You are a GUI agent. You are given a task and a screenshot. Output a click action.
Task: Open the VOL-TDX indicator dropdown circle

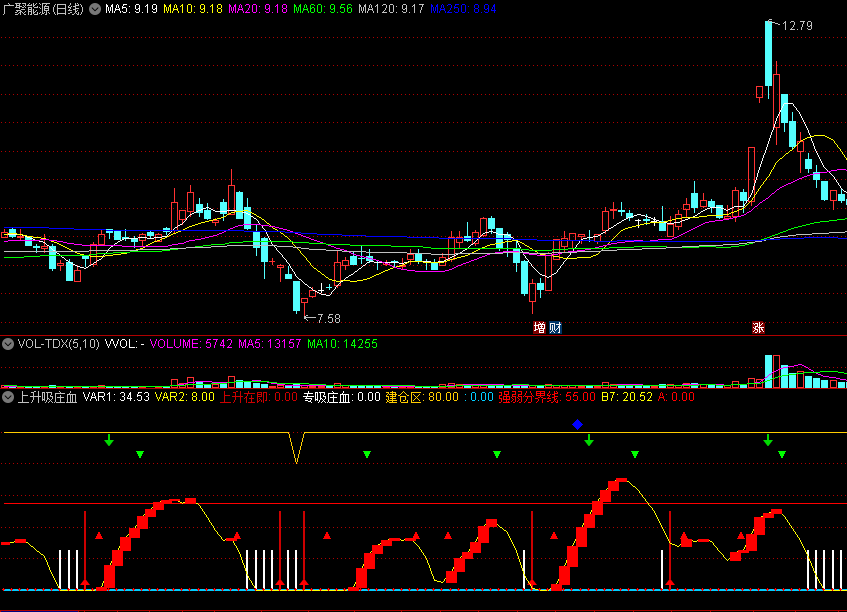coord(8,344)
